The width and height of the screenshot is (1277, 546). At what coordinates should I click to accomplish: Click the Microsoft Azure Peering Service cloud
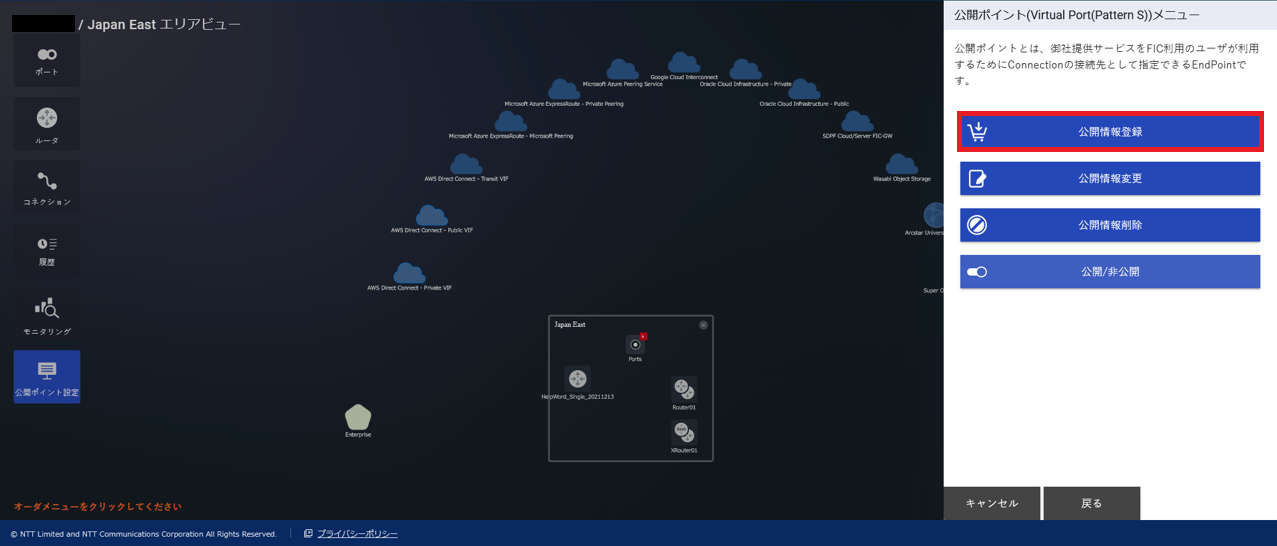622,69
